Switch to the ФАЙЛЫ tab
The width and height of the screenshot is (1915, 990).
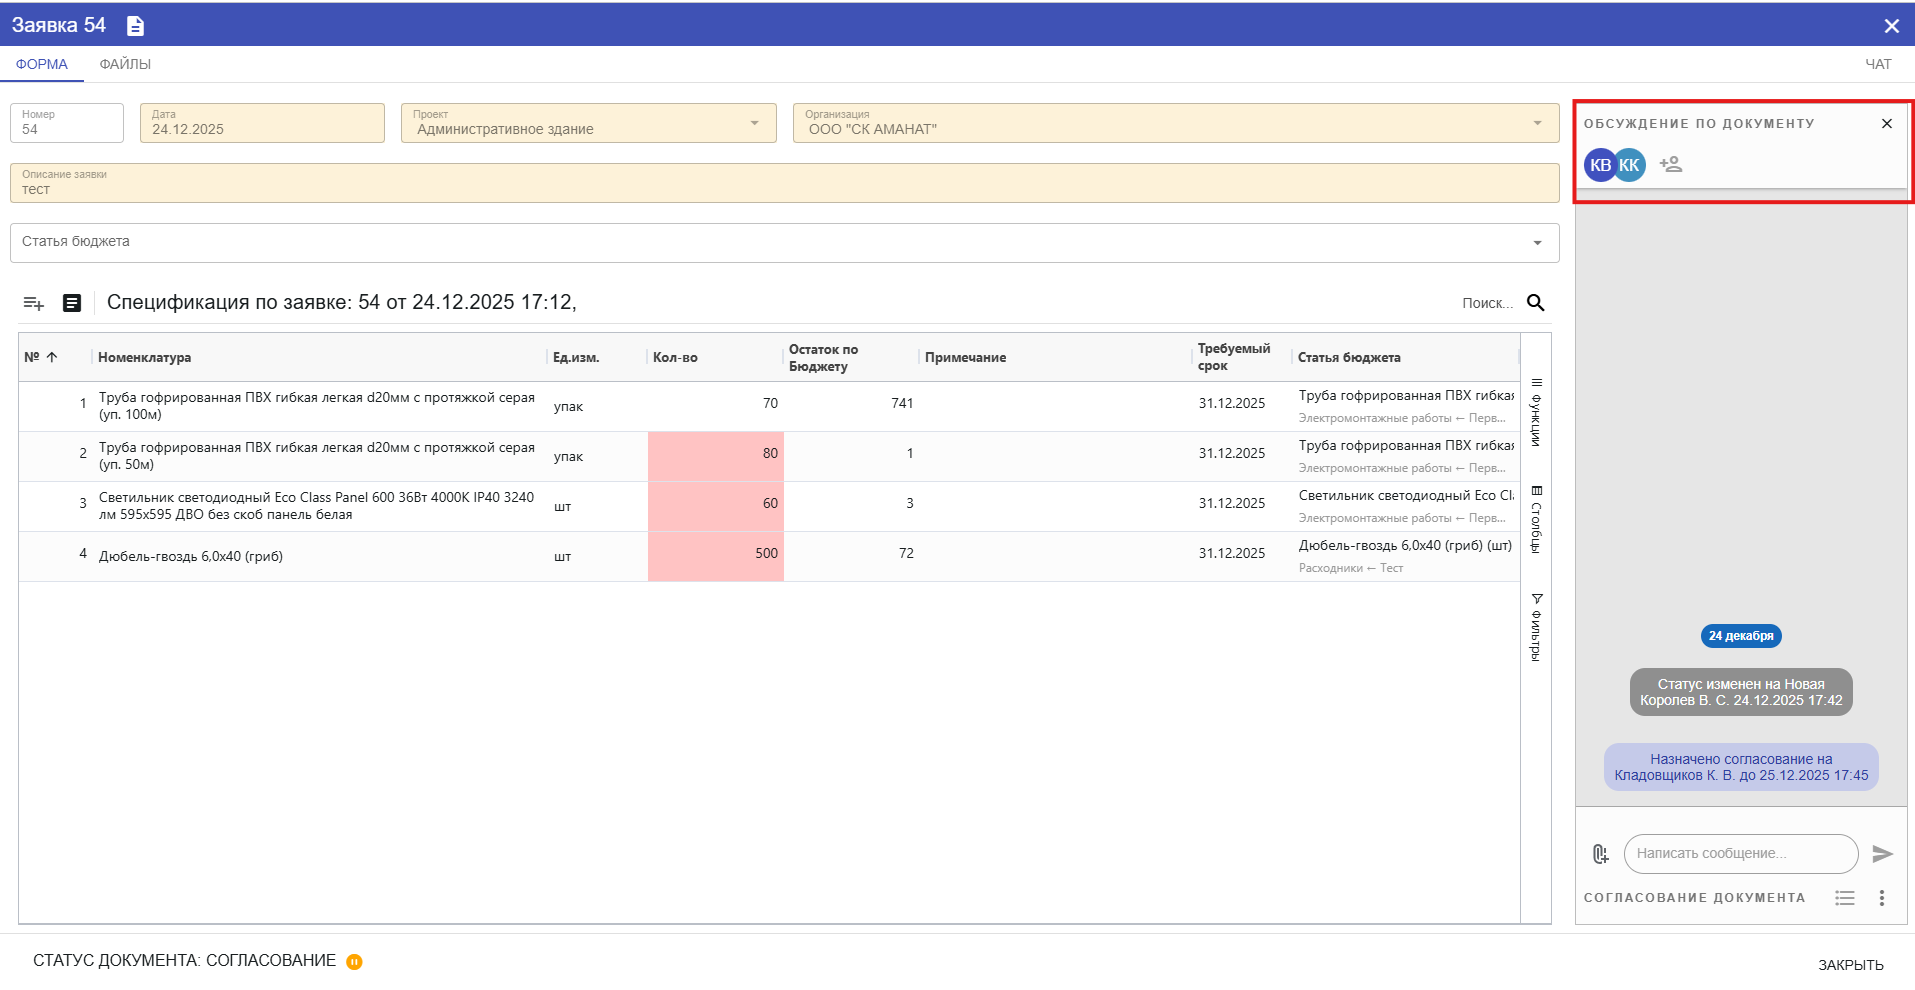[125, 64]
